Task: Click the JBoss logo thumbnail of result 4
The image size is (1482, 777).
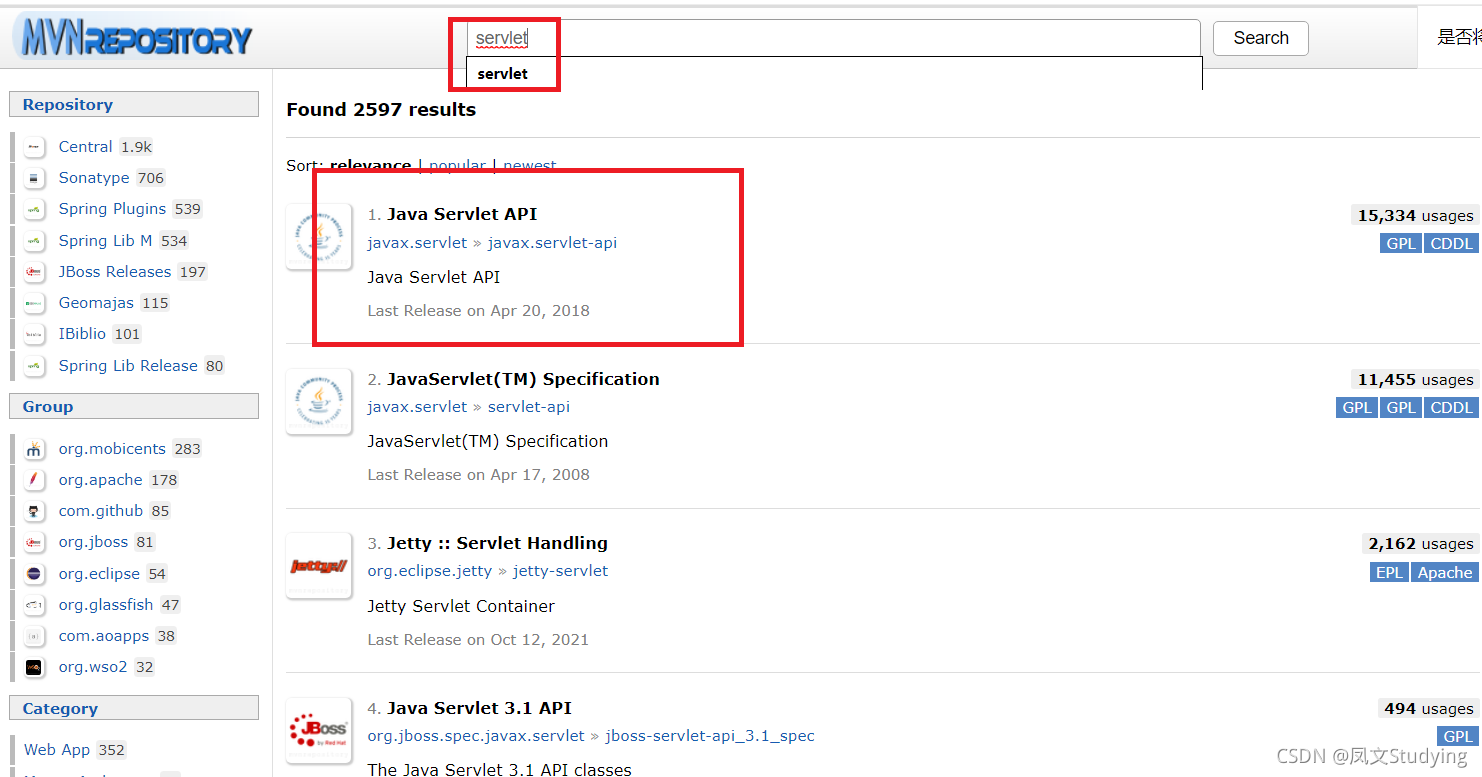Action: (x=319, y=730)
